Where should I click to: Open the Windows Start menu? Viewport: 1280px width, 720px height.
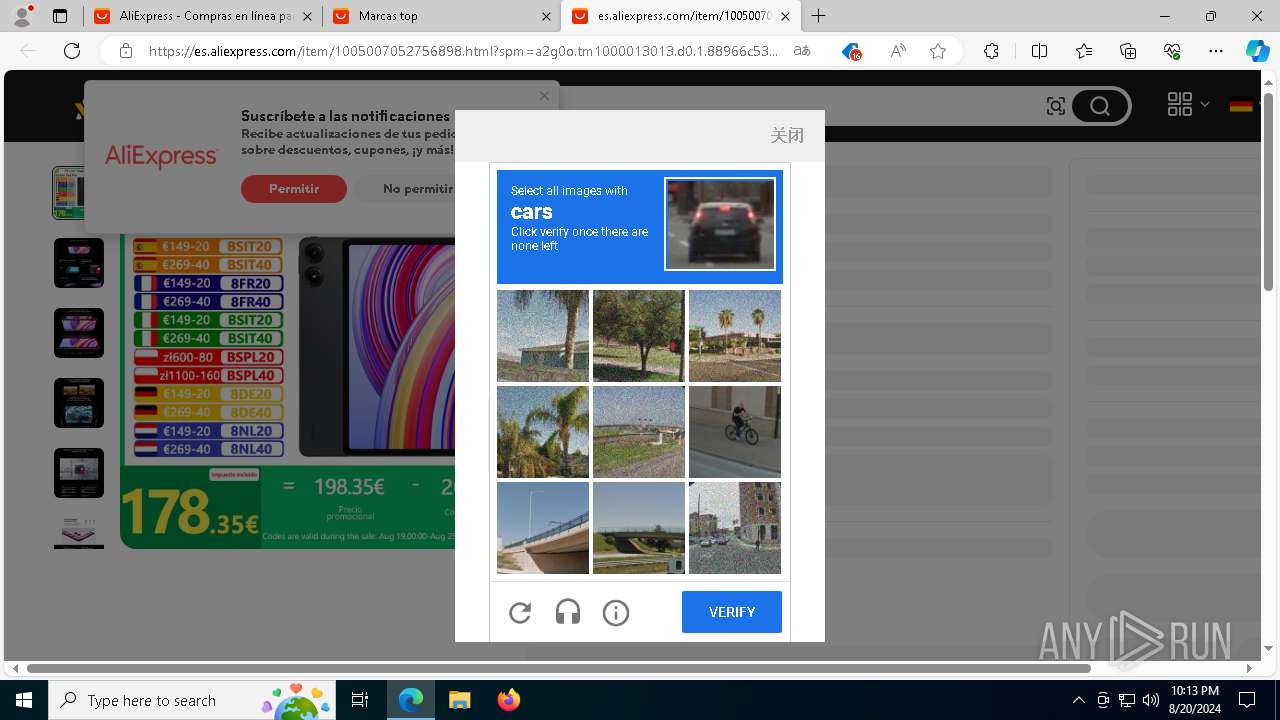point(24,700)
